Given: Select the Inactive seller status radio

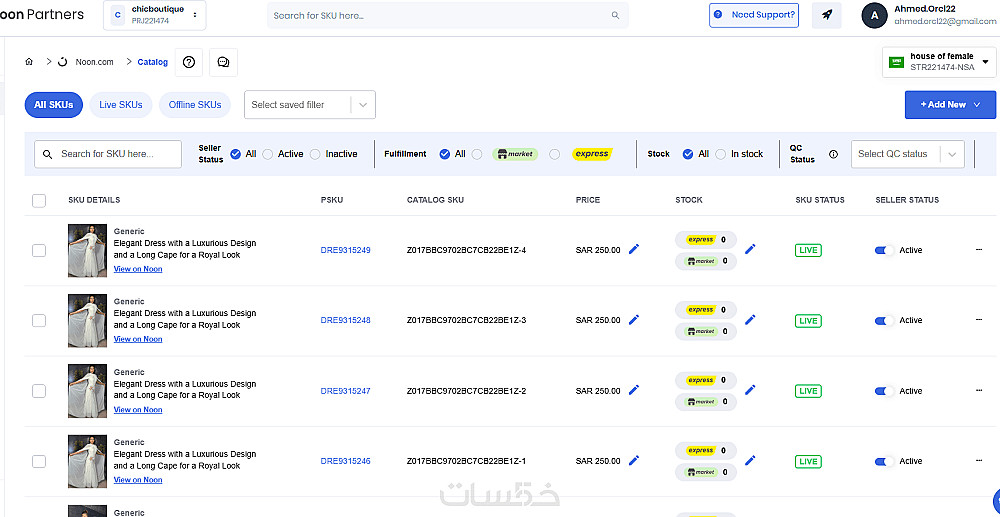Looking at the screenshot, I should point(315,154).
